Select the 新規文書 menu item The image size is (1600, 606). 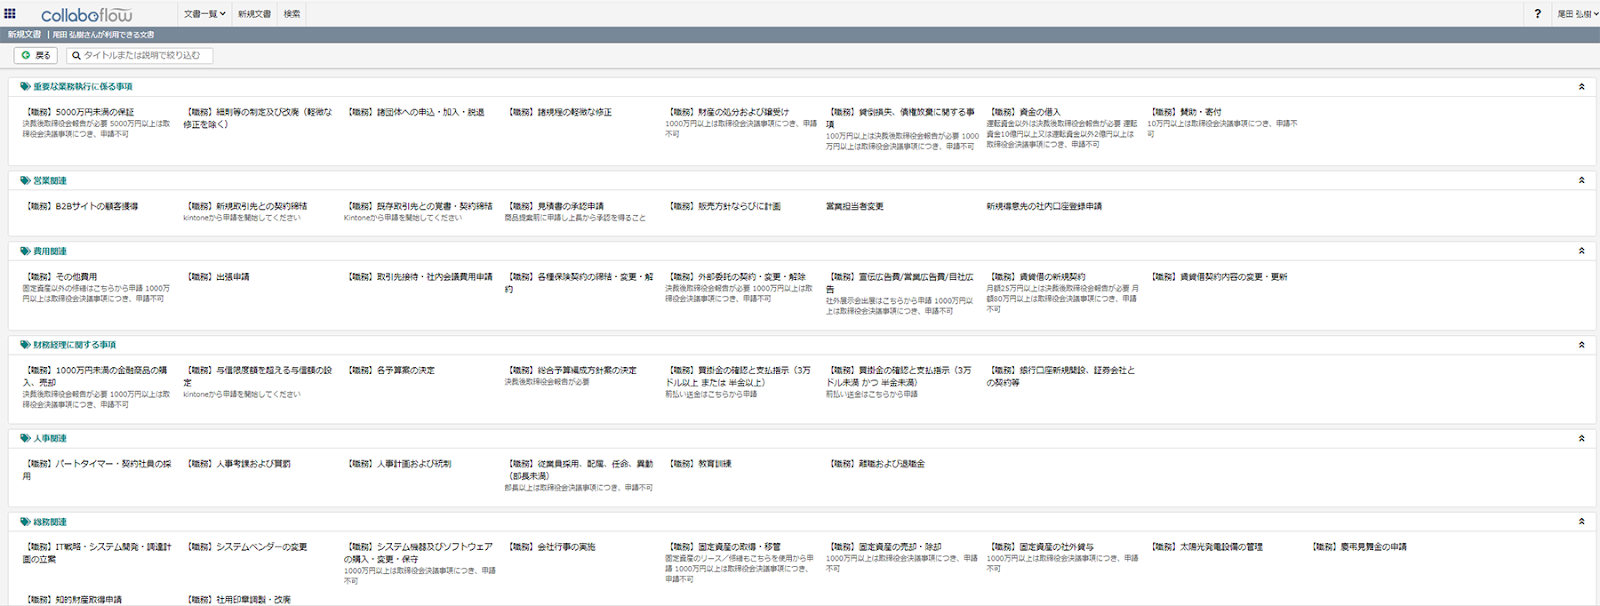click(x=254, y=14)
